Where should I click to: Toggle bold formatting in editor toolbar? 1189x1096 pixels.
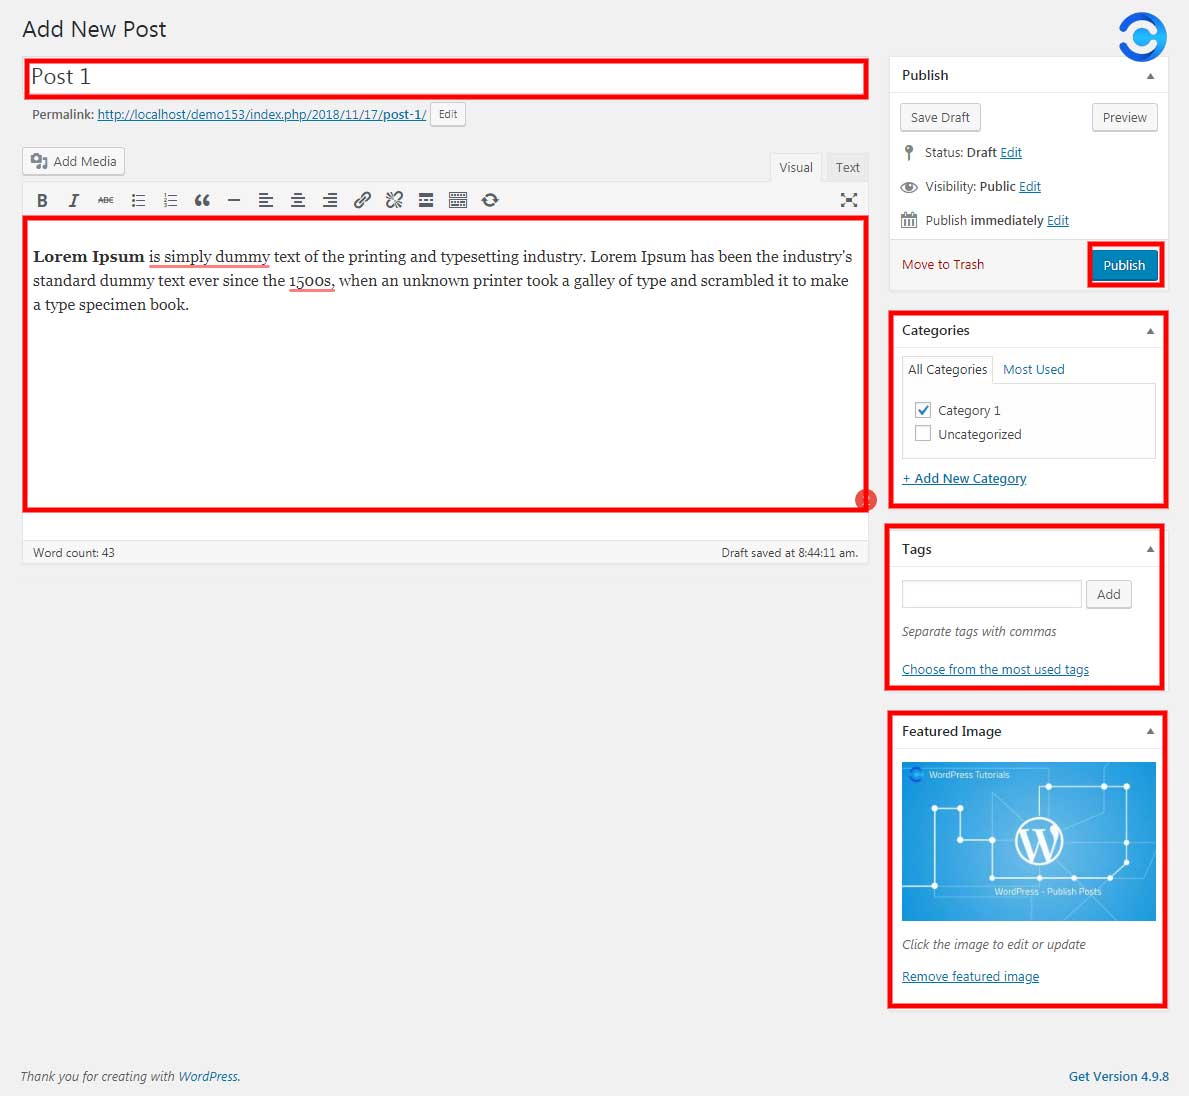[42, 200]
